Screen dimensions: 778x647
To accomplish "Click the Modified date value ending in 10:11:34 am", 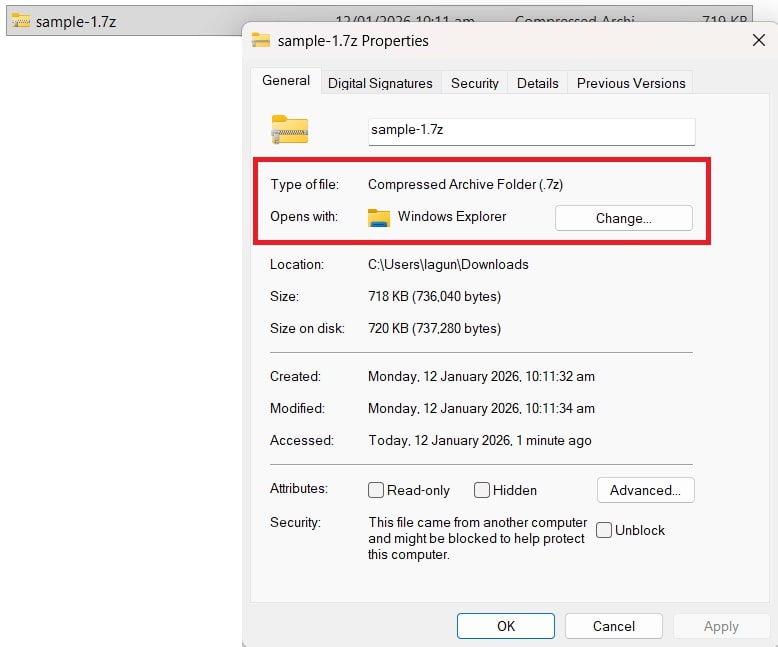I will pos(481,408).
